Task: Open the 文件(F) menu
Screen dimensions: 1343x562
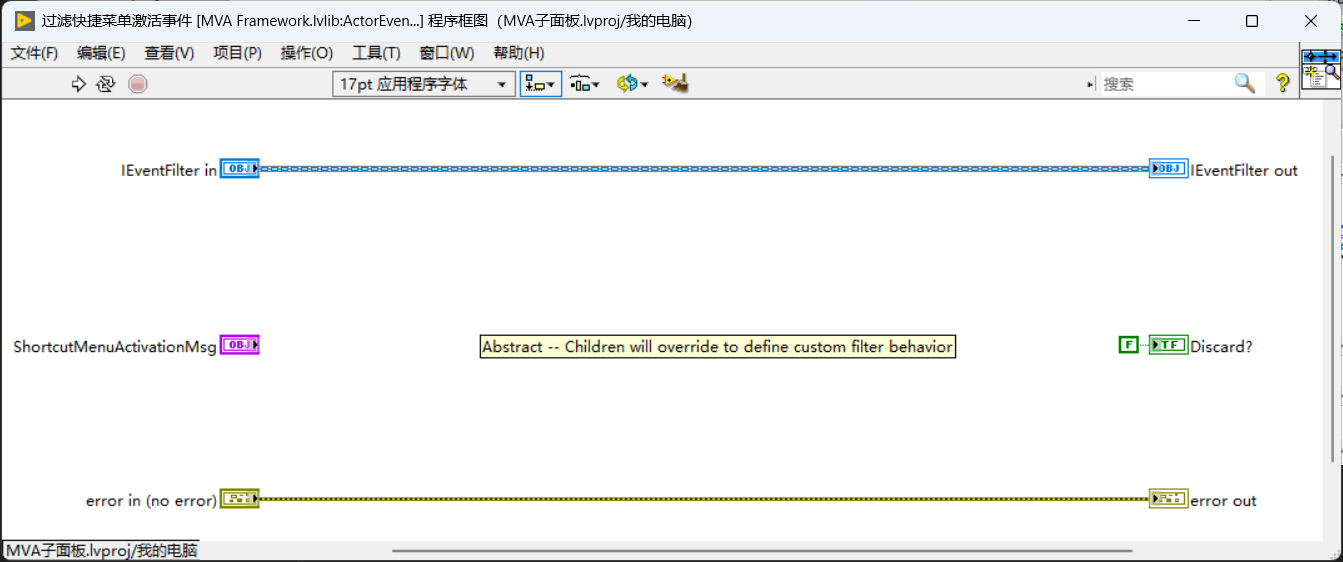Action: point(34,53)
